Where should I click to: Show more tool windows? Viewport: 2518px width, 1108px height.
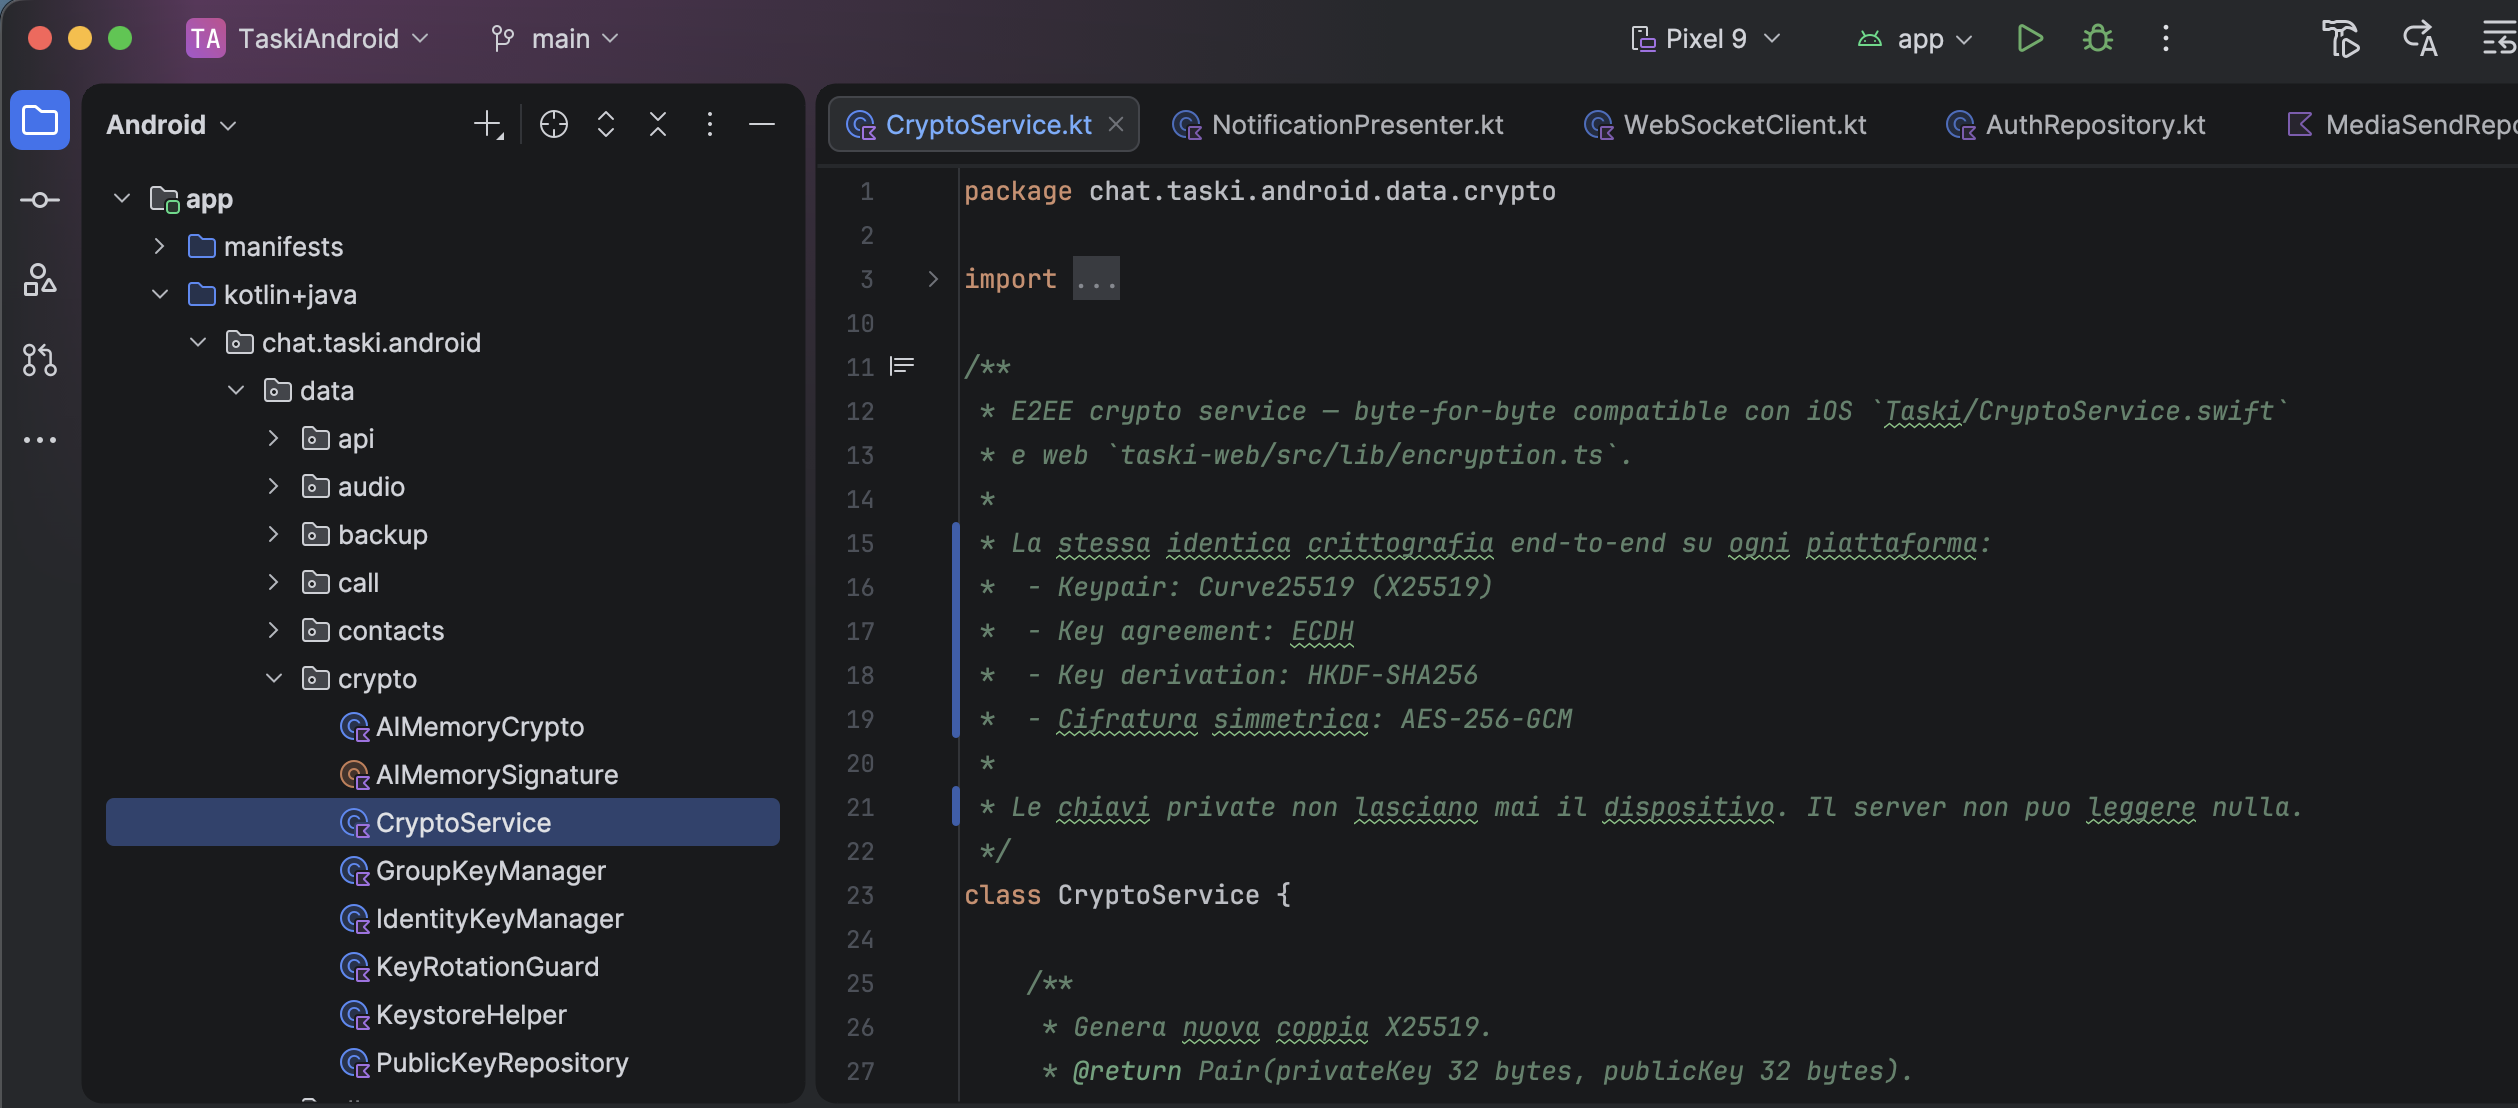tap(40, 440)
